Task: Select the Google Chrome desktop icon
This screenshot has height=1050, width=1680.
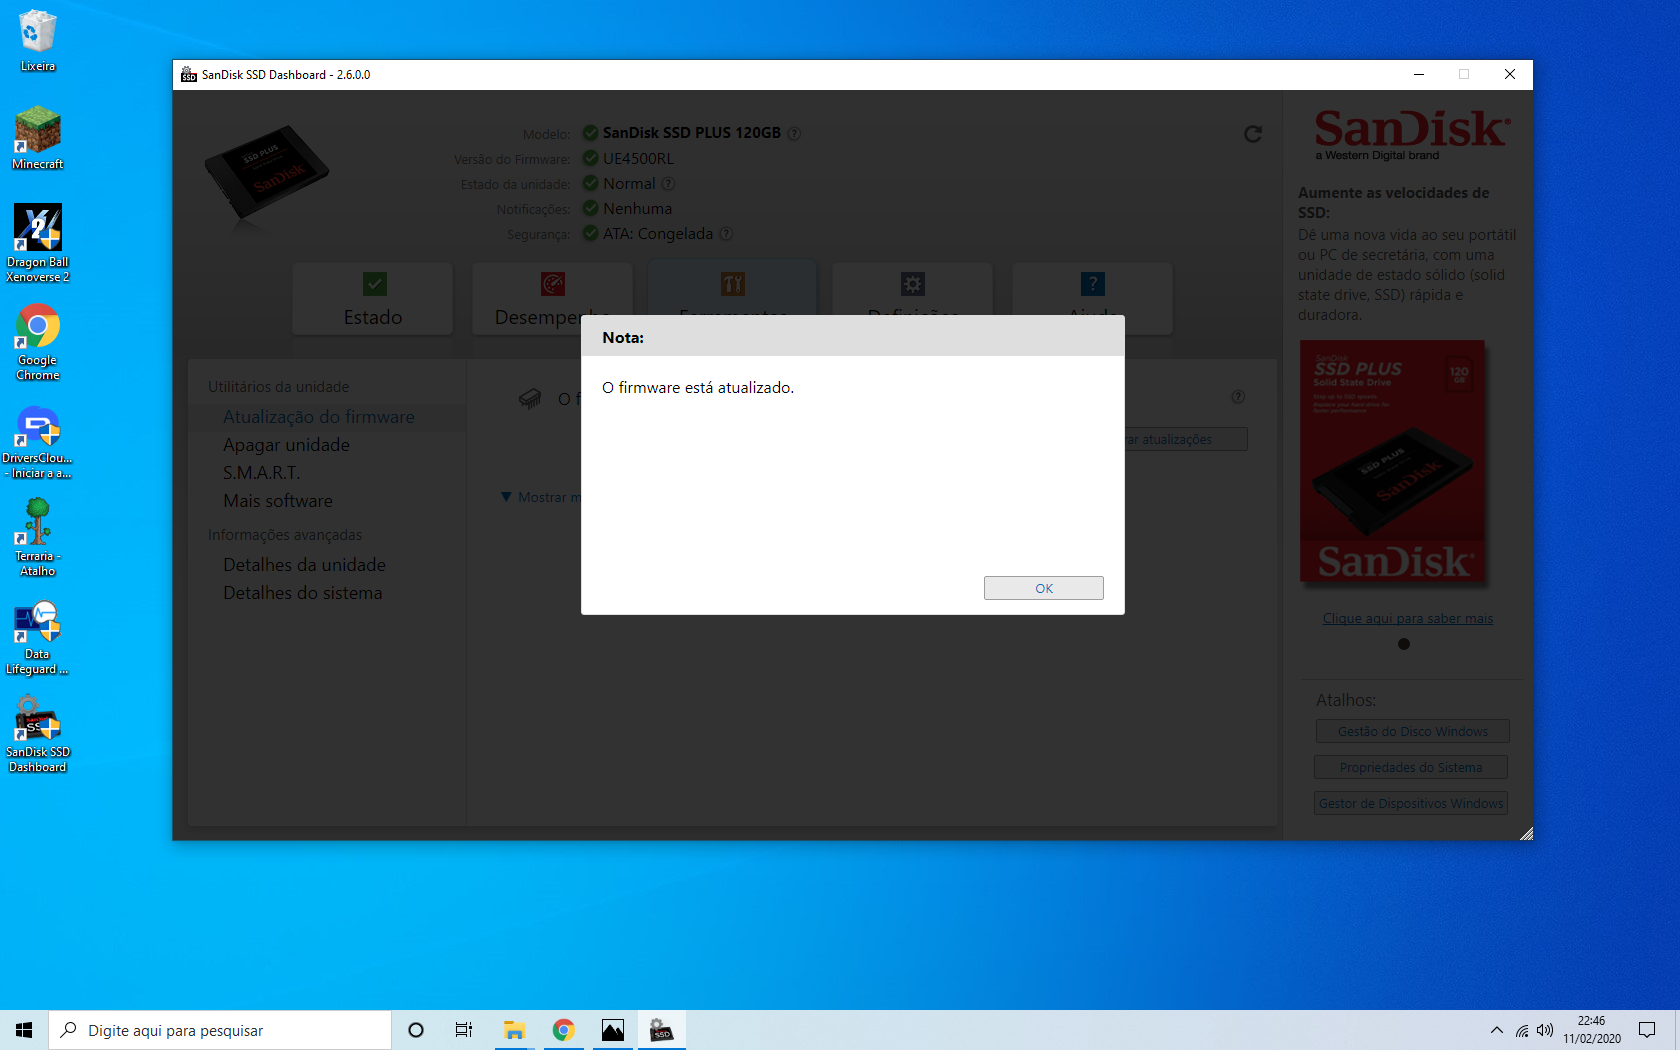Action: click(x=38, y=342)
